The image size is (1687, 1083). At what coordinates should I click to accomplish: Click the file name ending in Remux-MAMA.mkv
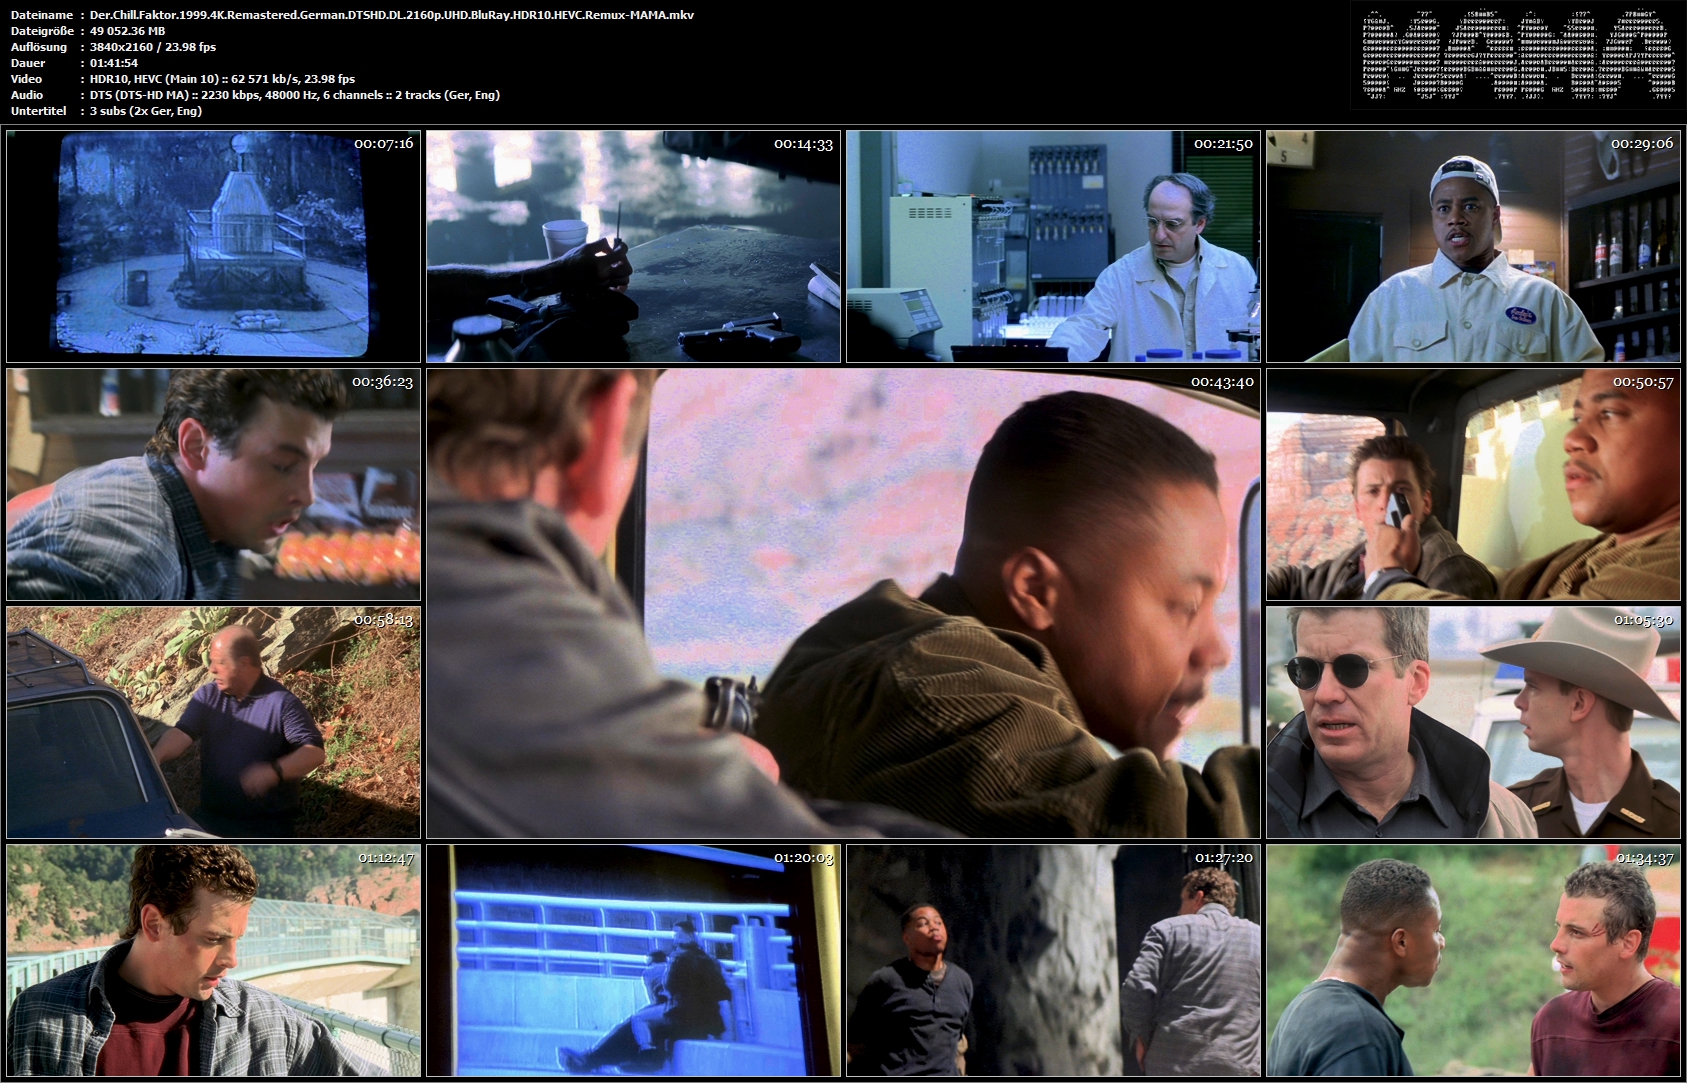coord(392,15)
